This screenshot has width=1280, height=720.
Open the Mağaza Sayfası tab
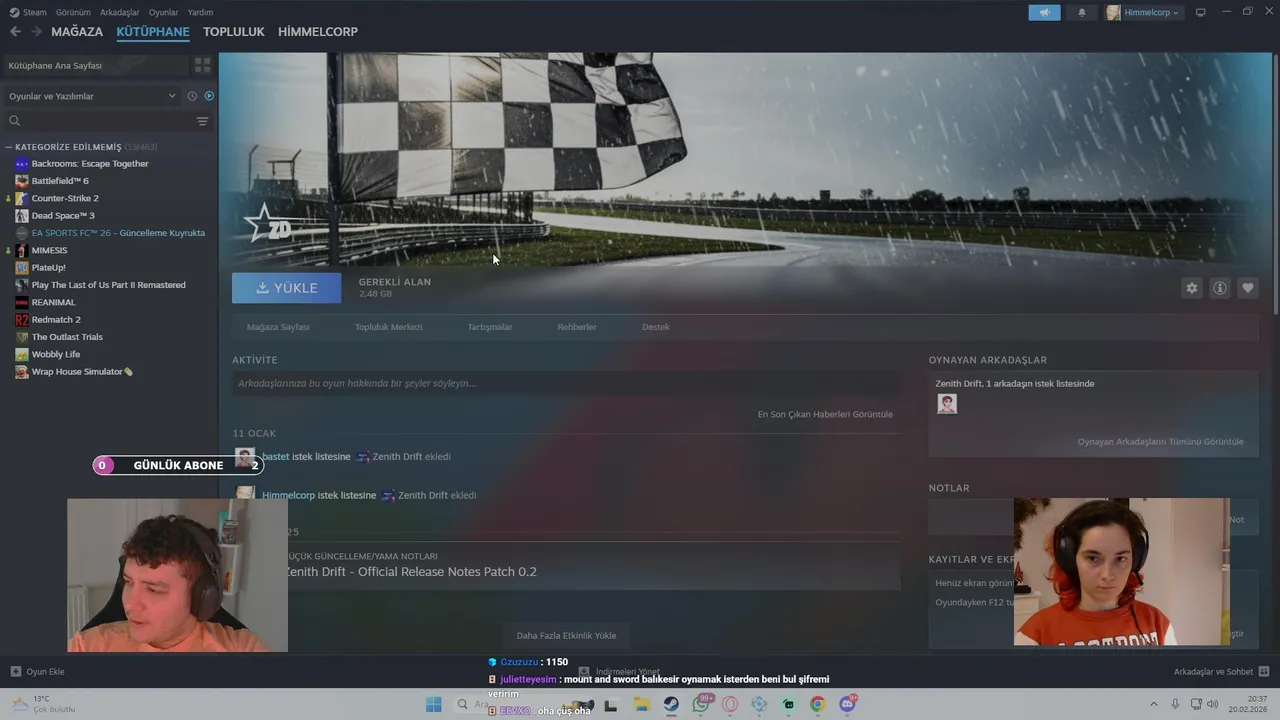click(x=278, y=327)
